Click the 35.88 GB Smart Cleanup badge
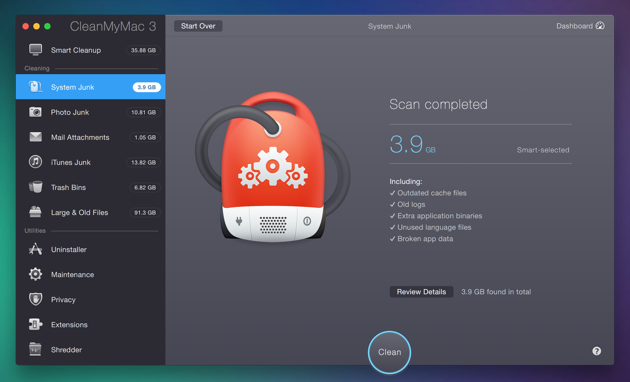The image size is (630, 382). point(143,50)
